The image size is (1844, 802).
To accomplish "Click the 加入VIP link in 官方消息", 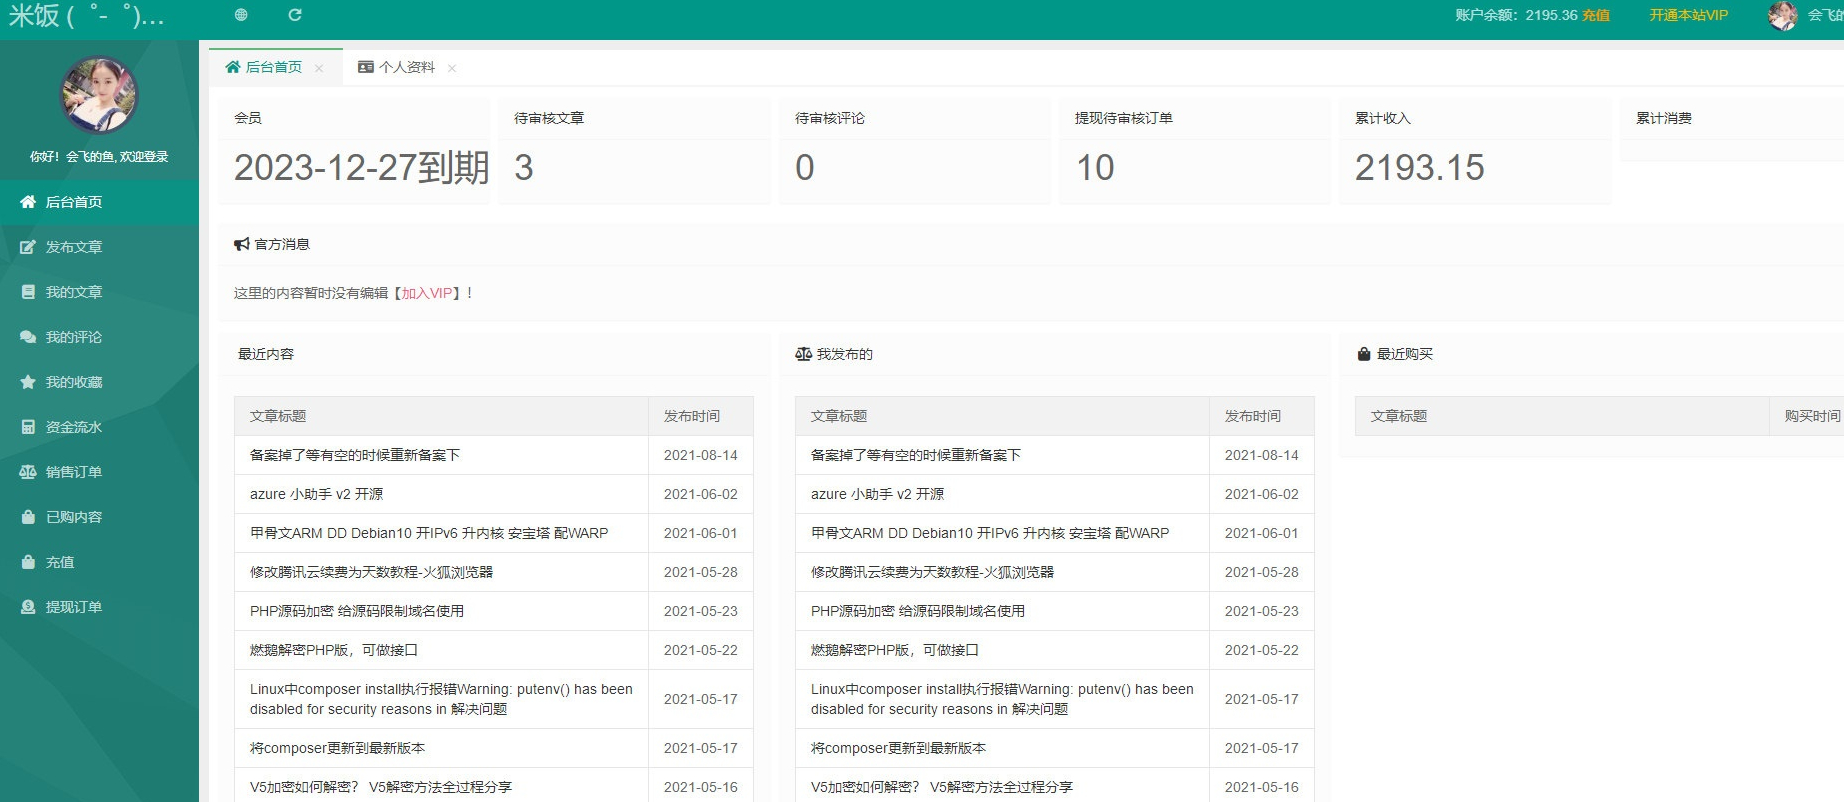I will click(427, 293).
